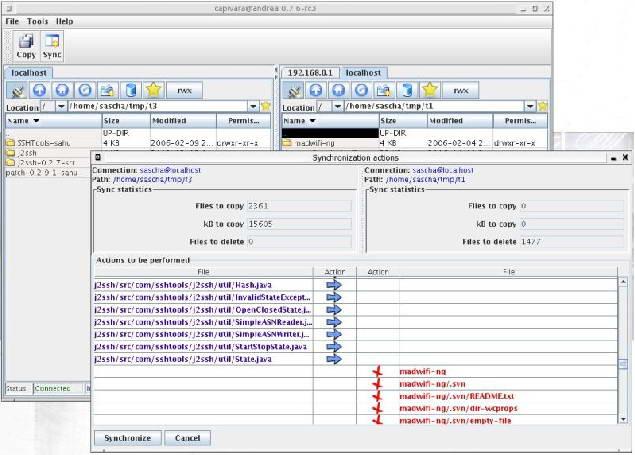The height and width of the screenshot is (455, 635).
Task: Click the blue copy arrow for Hash.java
Action: click(334, 285)
